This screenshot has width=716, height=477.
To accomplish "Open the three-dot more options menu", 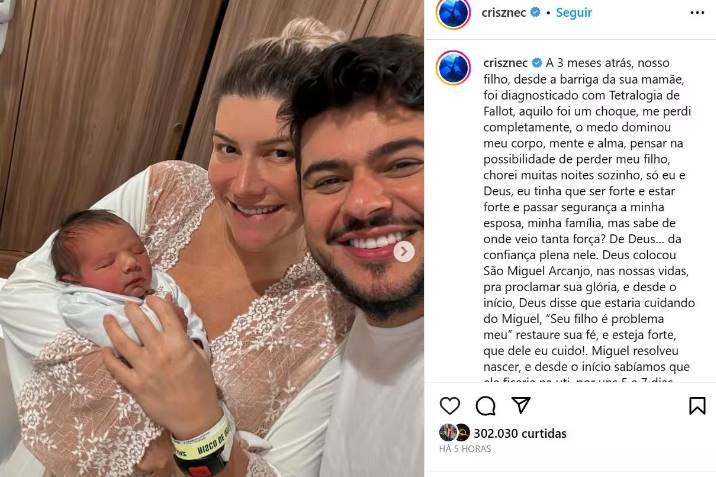I will pos(697,13).
